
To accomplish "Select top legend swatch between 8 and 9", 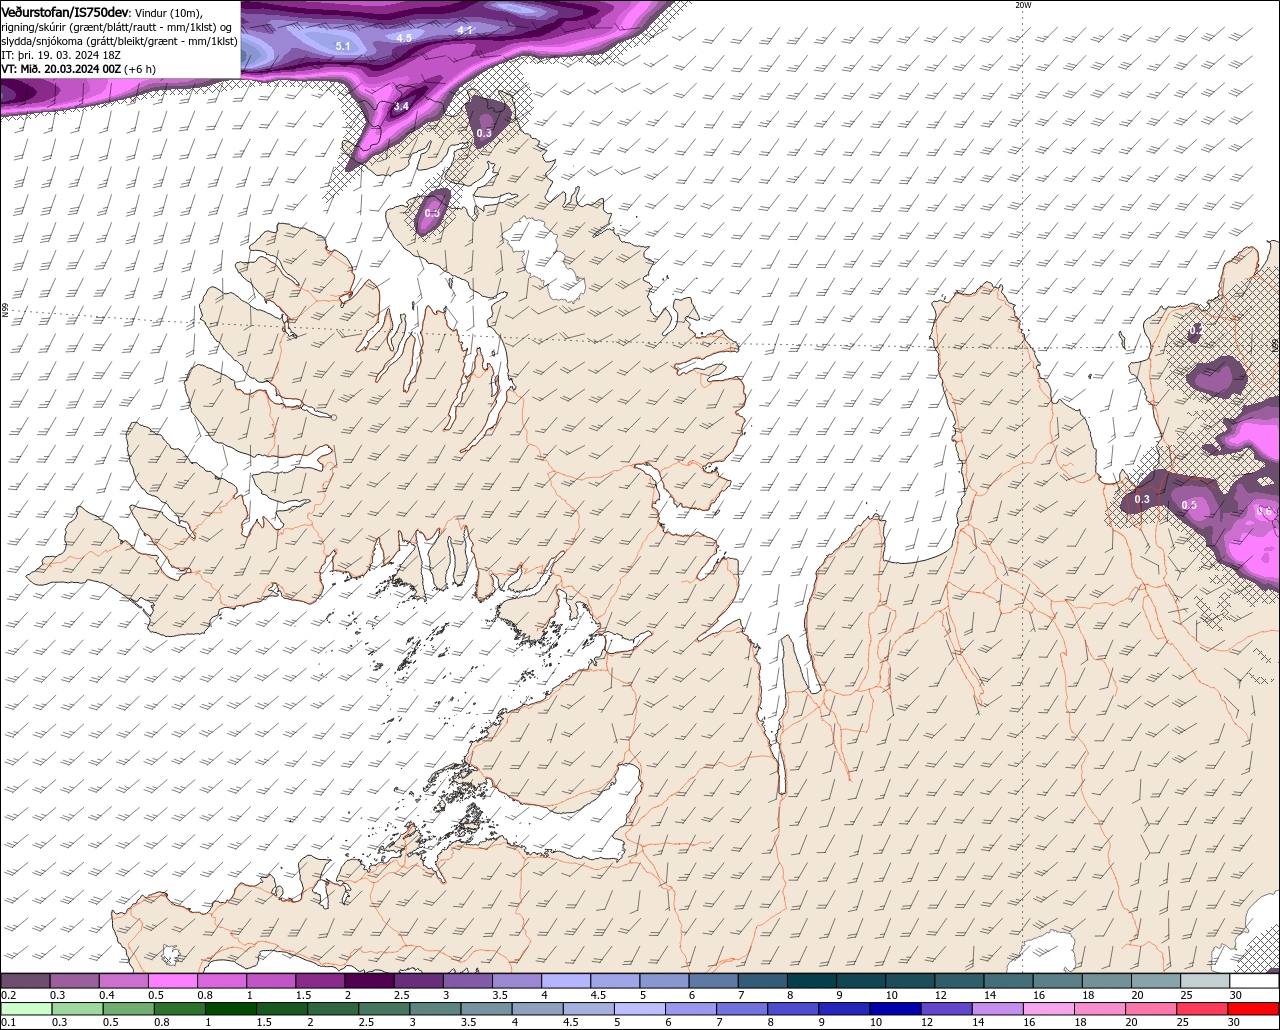I will pyautogui.click(x=812, y=981).
